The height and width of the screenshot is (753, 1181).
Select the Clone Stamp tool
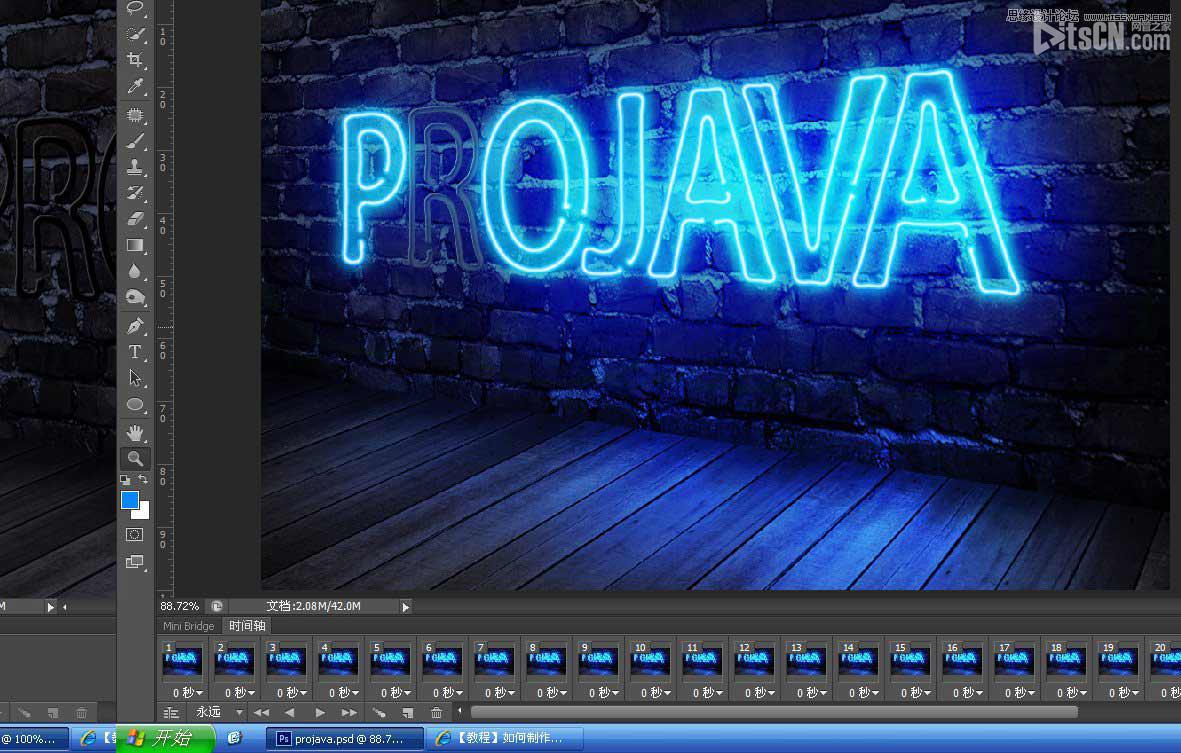[x=133, y=166]
